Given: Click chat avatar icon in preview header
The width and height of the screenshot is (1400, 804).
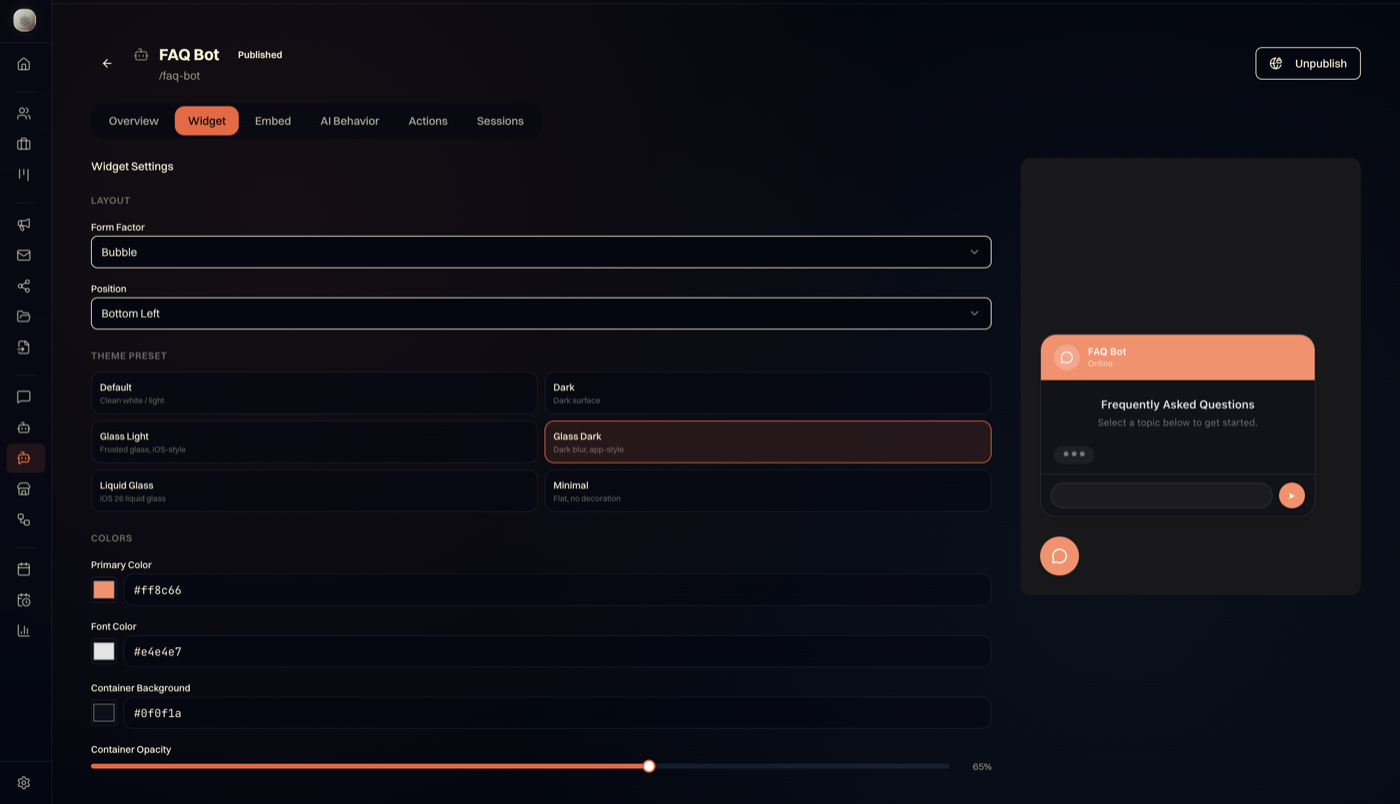Looking at the screenshot, I should [x=1067, y=357].
